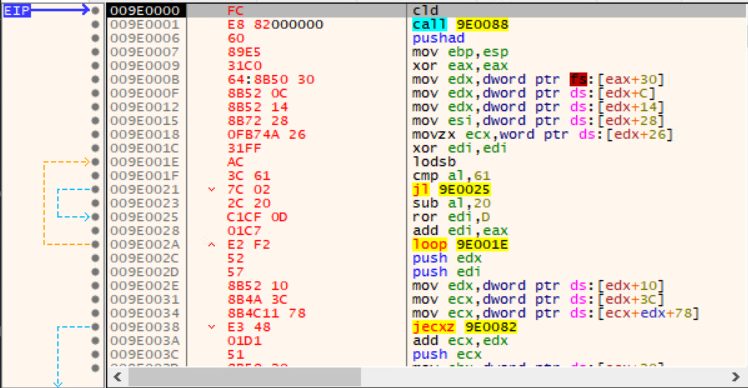
Task: Select loop 9E001E instruction
Action: click(460, 244)
